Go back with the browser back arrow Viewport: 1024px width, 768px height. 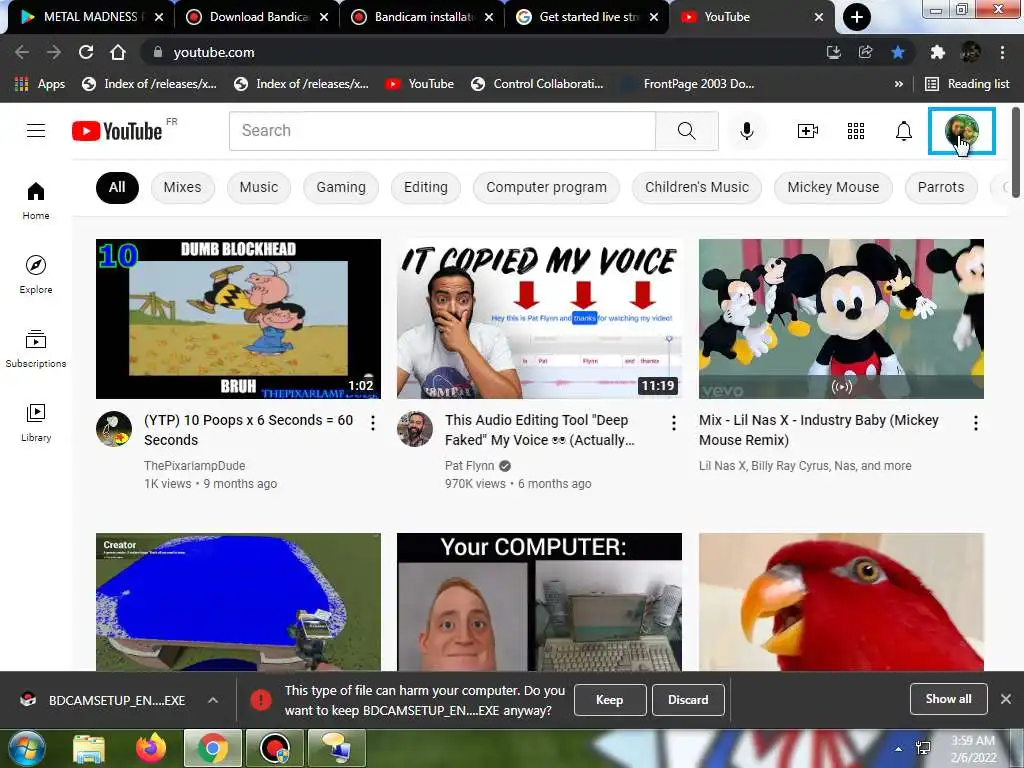click(22, 52)
